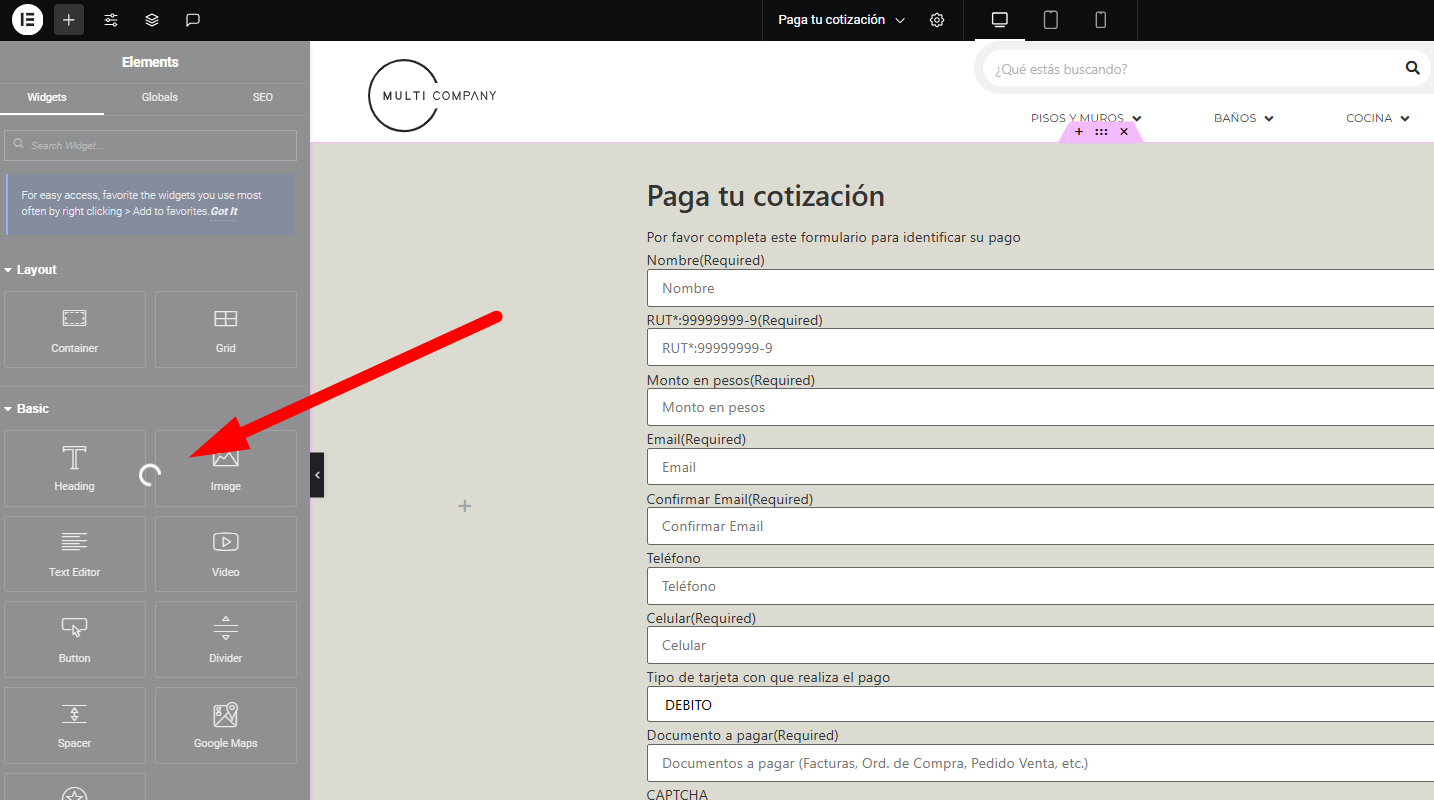Click the Got It link
The height and width of the screenshot is (800, 1434).
pos(224,212)
